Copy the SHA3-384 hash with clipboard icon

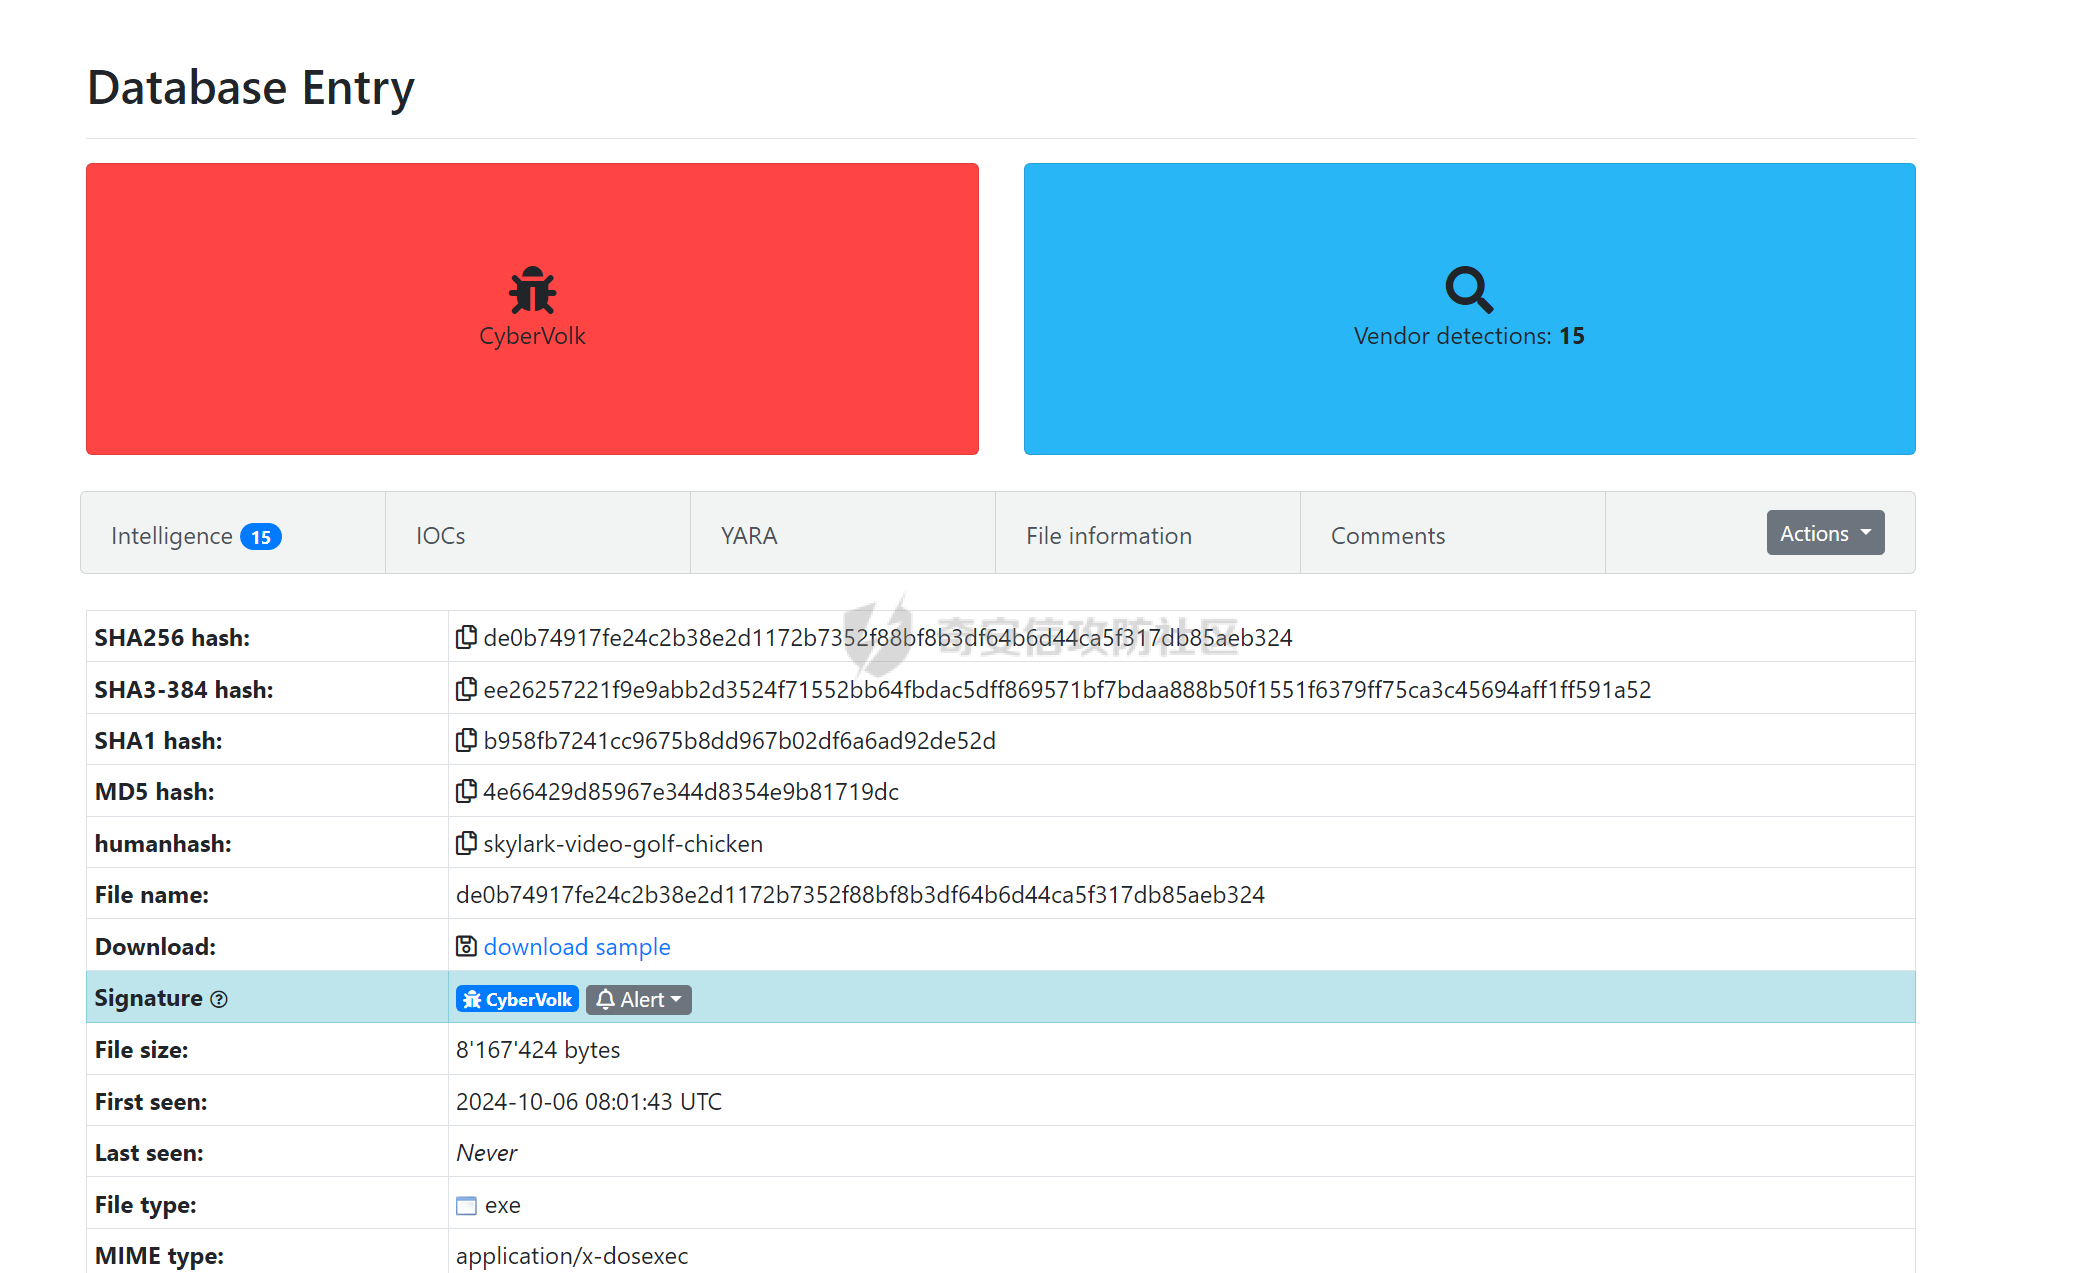[466, 689]
